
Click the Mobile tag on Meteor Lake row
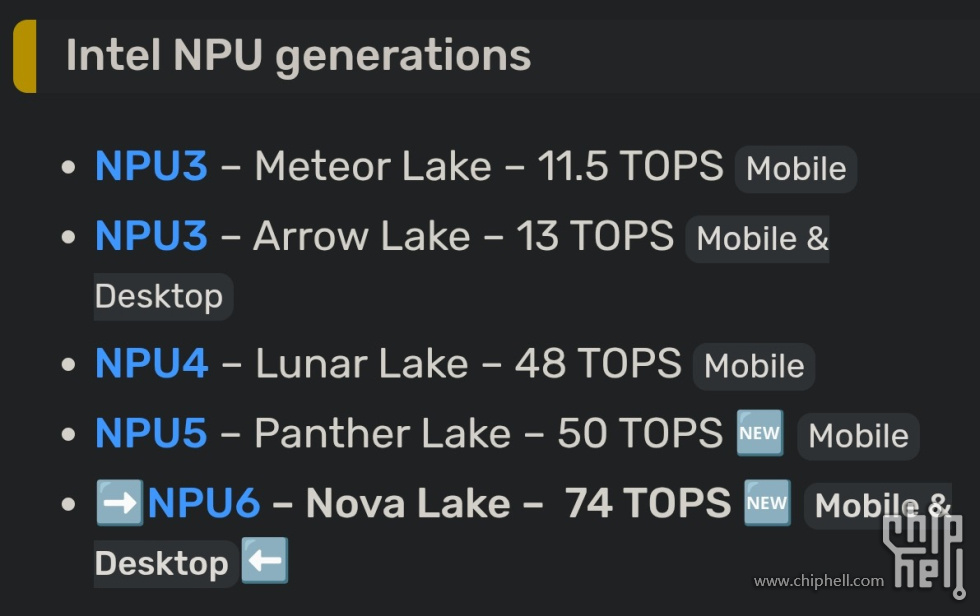tap(796, 169)
